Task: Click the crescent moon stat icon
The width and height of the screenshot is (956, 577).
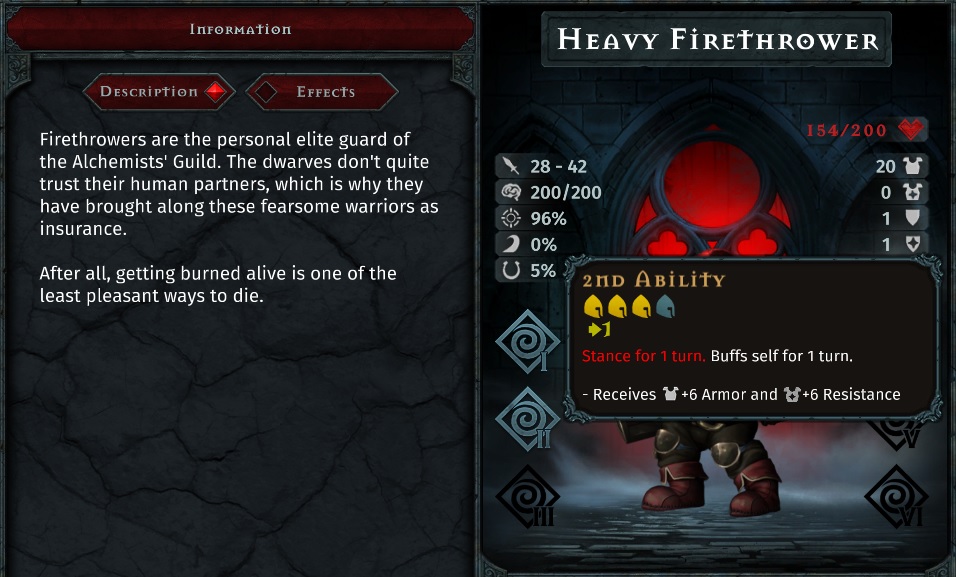Action: point(510,245)
